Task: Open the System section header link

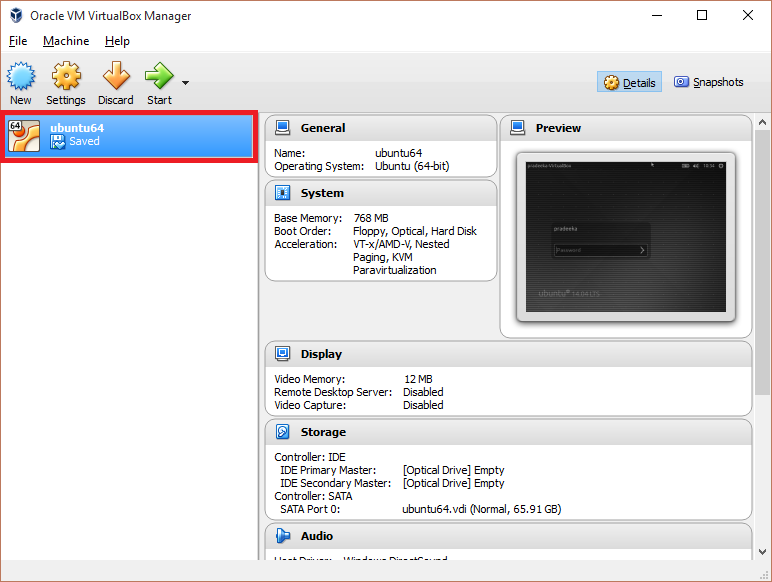Action: coord(322,193)
